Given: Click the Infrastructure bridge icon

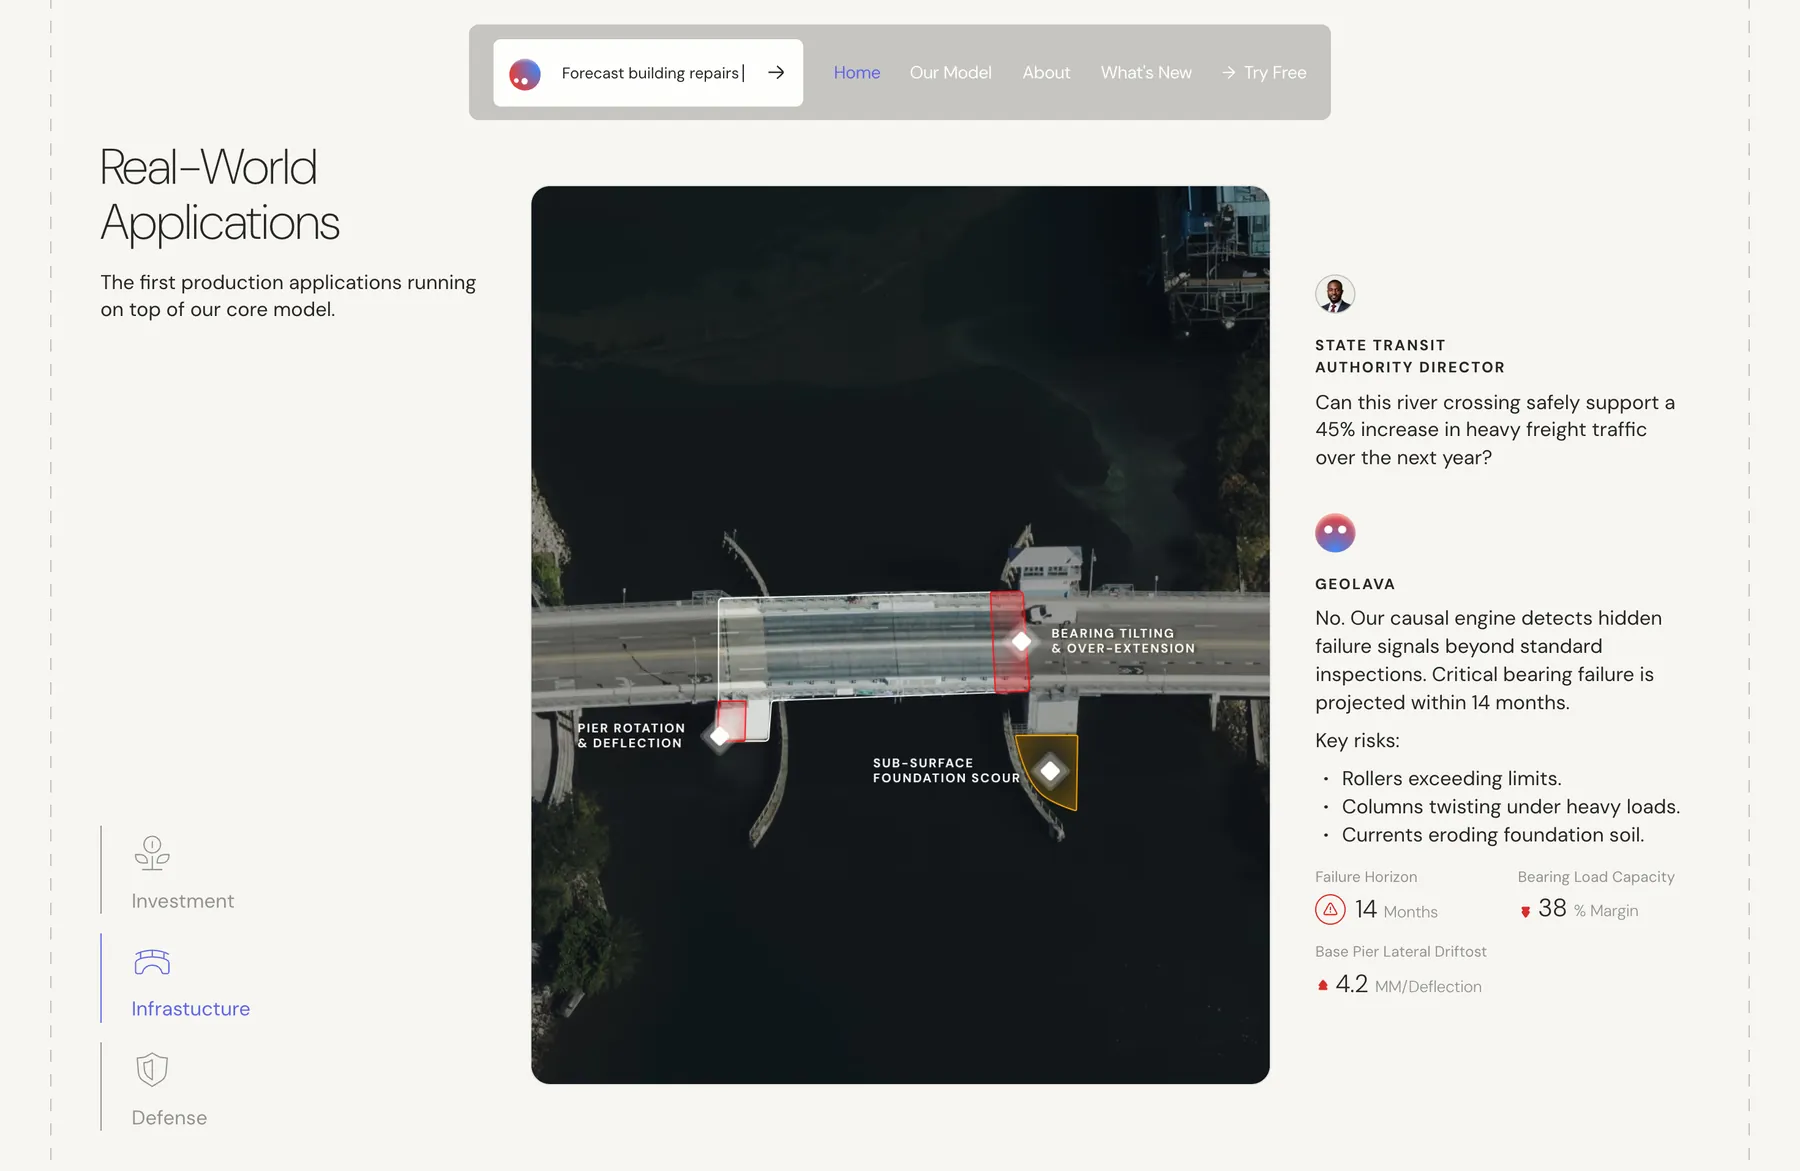Looking at the screenshot, I should tap(152, 962).
